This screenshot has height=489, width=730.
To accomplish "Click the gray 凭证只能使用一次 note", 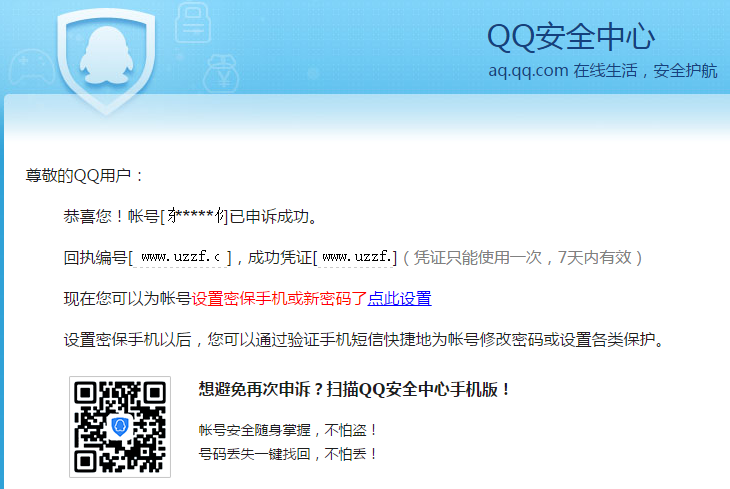I will pyautogui.click(x=523, y=257).
